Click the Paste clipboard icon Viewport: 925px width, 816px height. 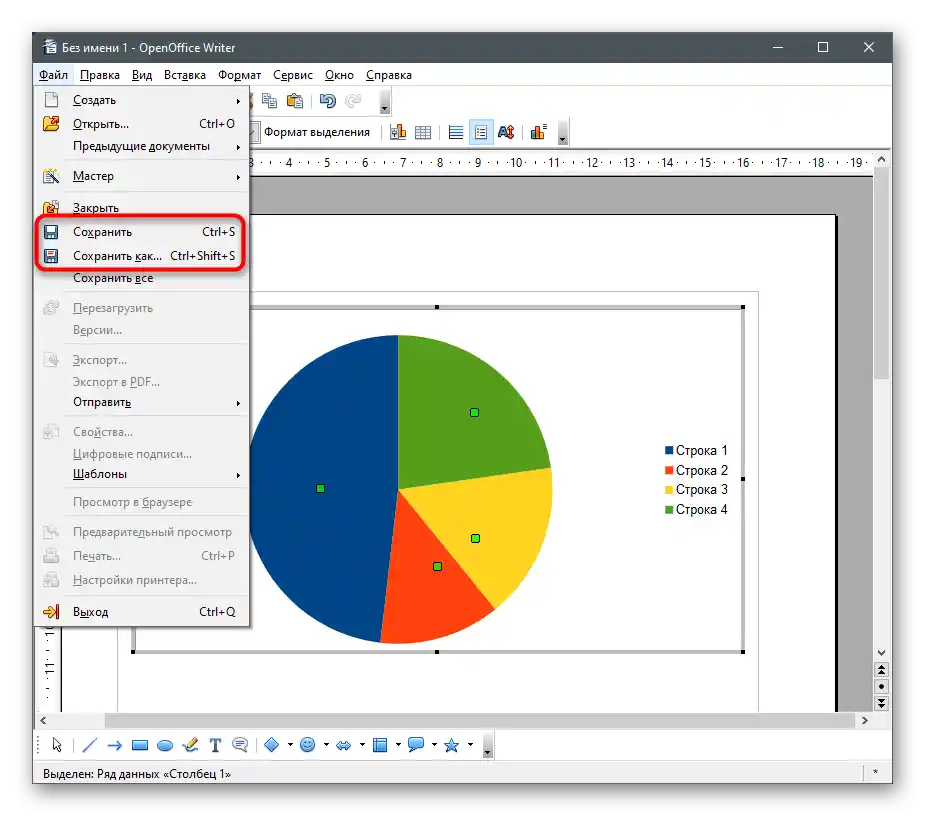(x=294, y=101)
